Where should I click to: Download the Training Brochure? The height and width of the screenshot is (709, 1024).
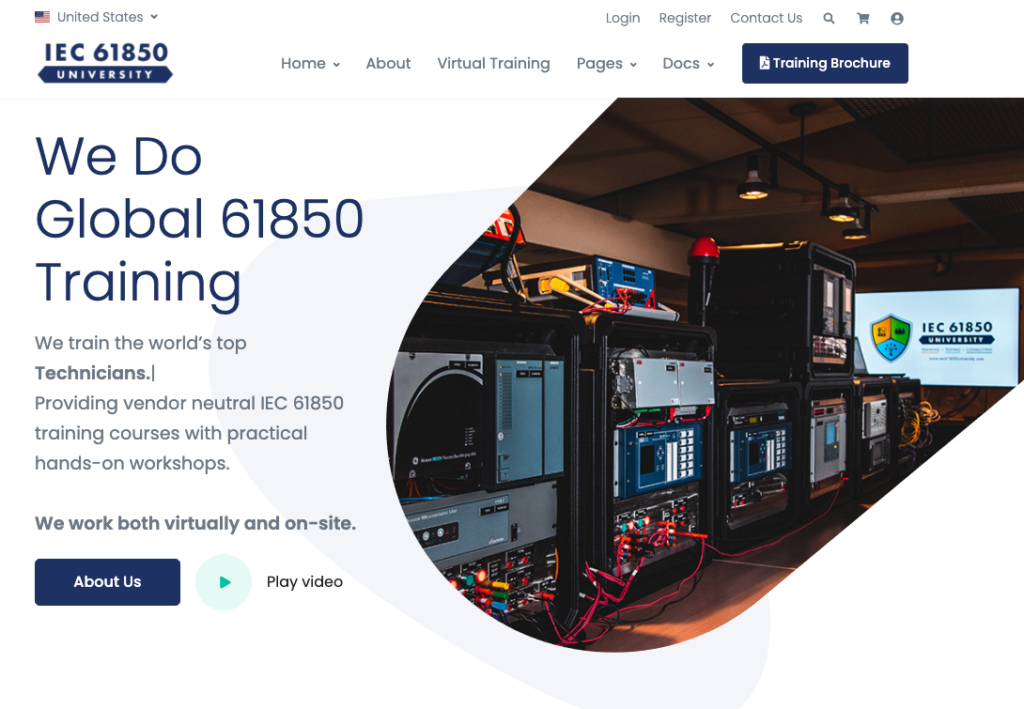[x=824, y=62]
